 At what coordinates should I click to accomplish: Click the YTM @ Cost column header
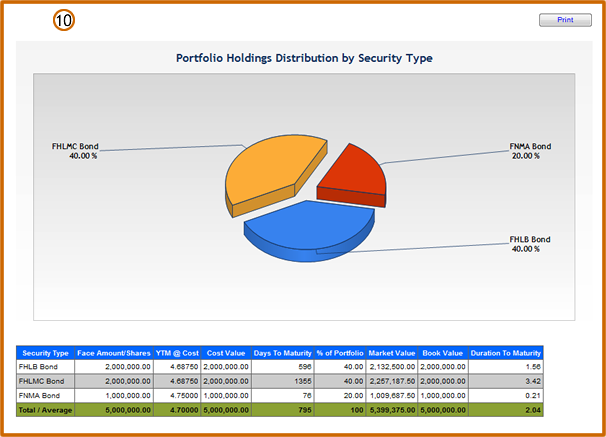(x=177, y=353)
